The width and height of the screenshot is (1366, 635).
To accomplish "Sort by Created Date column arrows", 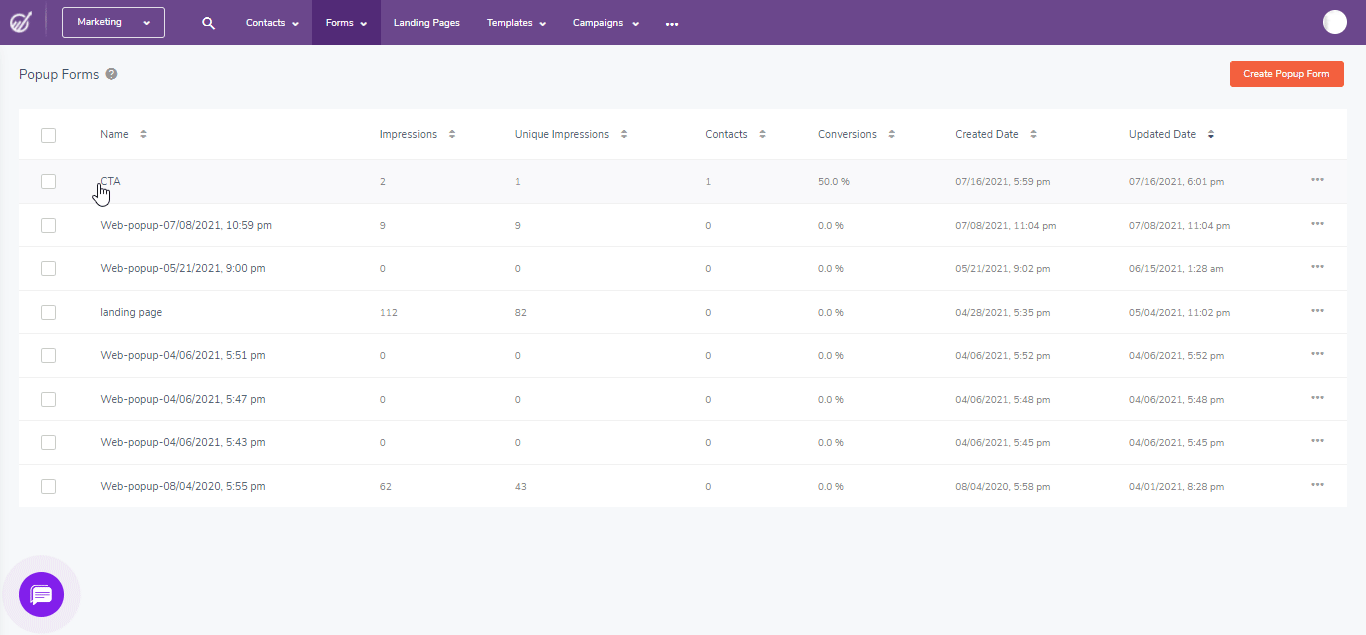I will pyautogui.click(x=1033, y=134).
